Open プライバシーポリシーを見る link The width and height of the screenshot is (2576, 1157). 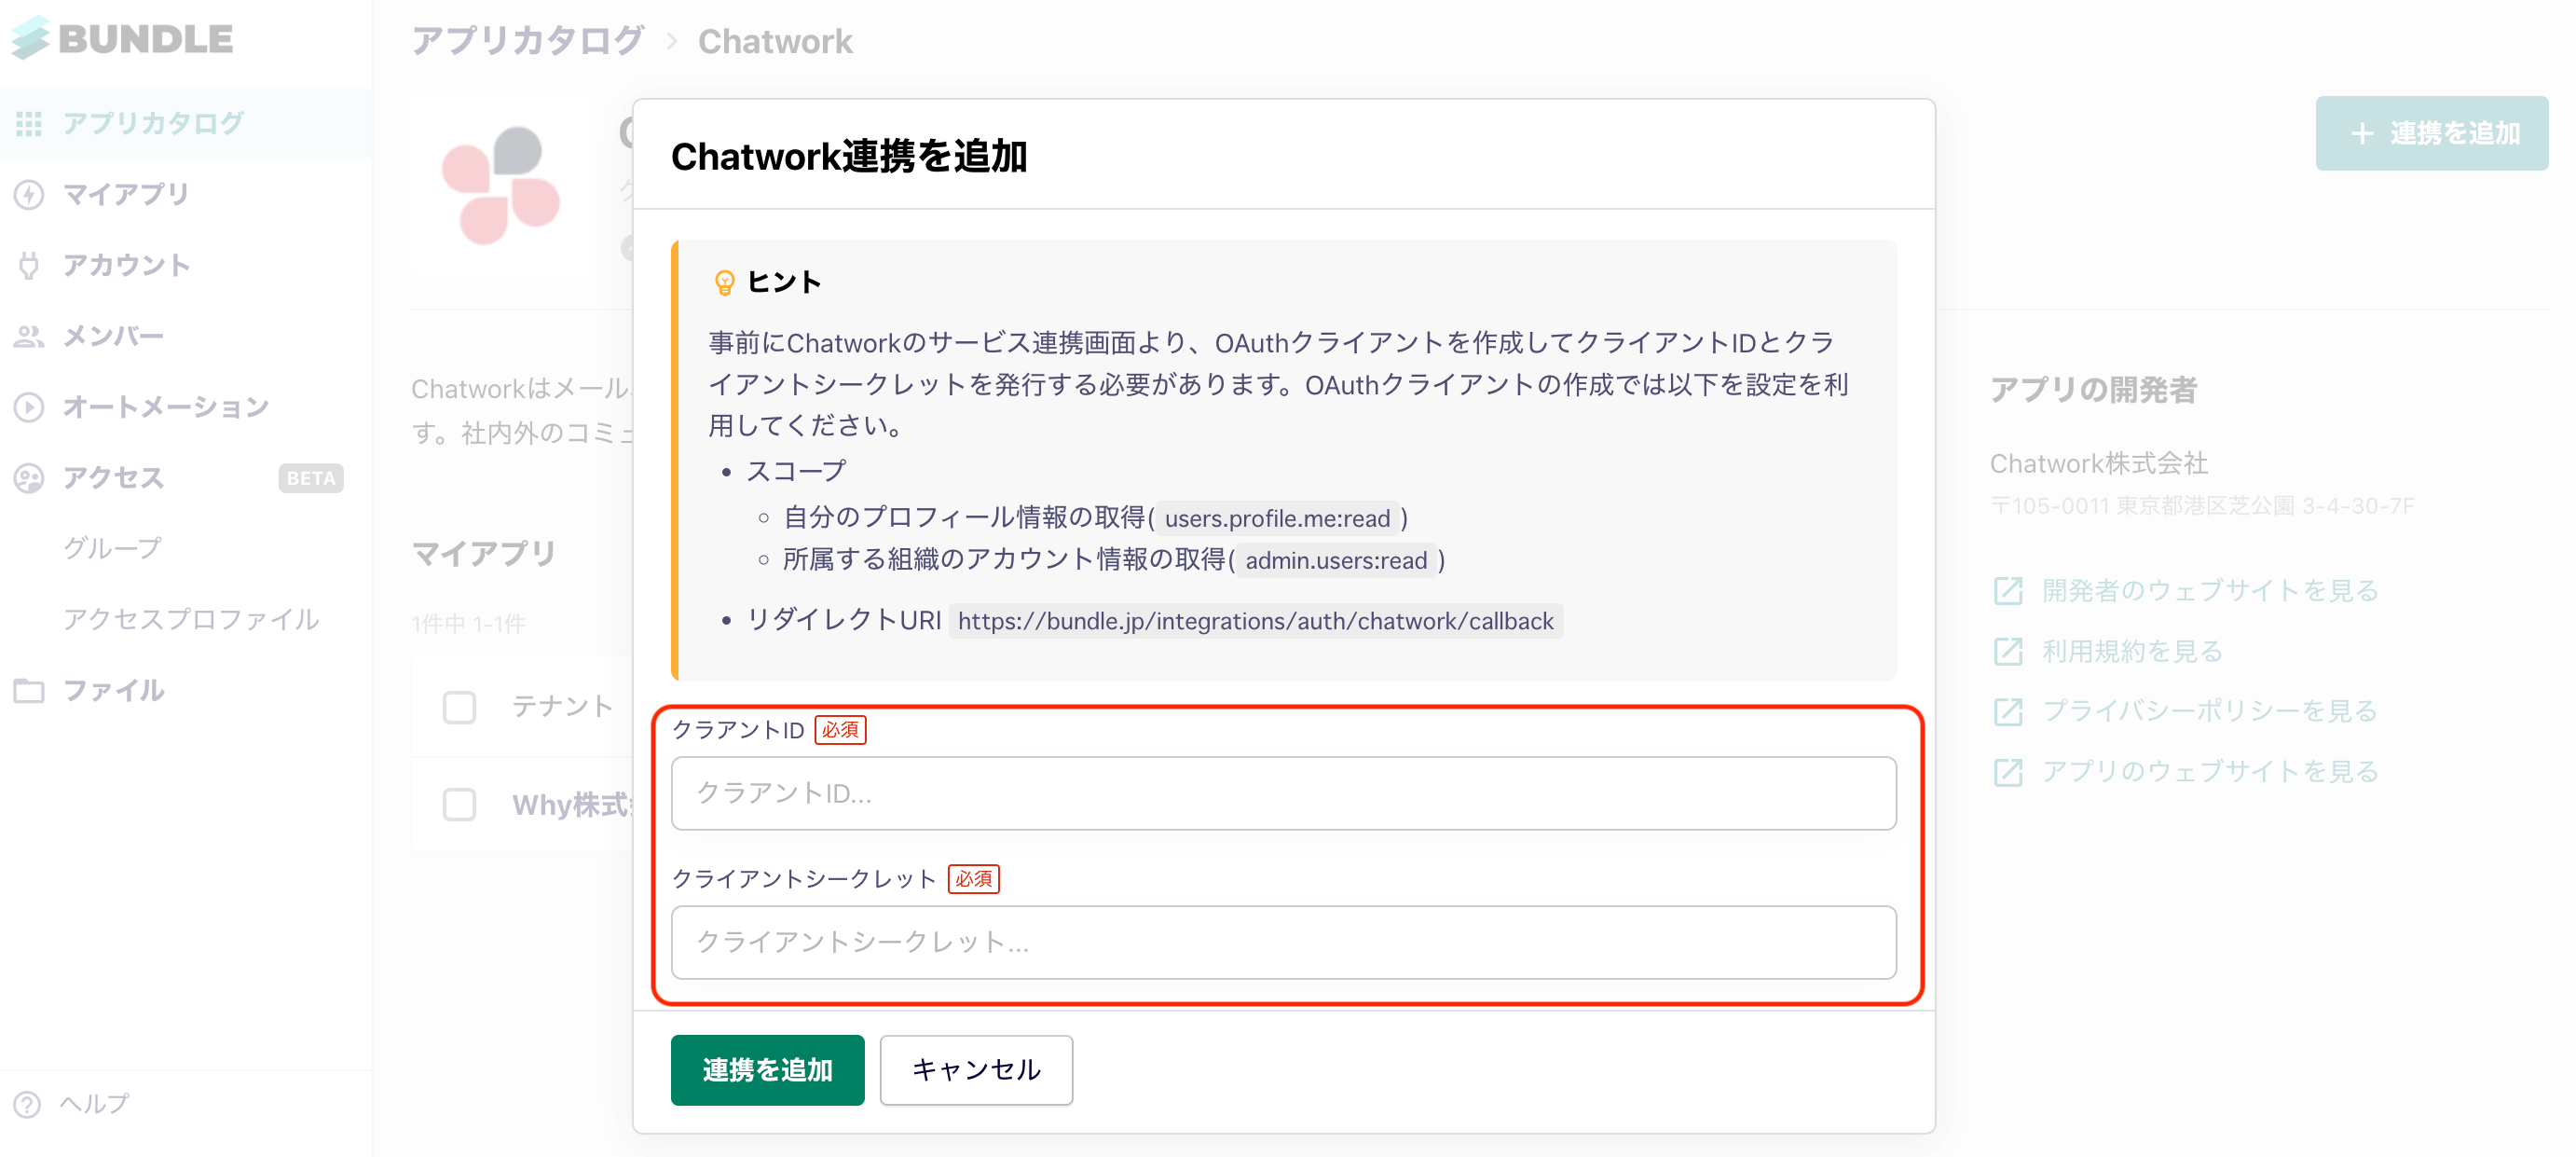2209,711
